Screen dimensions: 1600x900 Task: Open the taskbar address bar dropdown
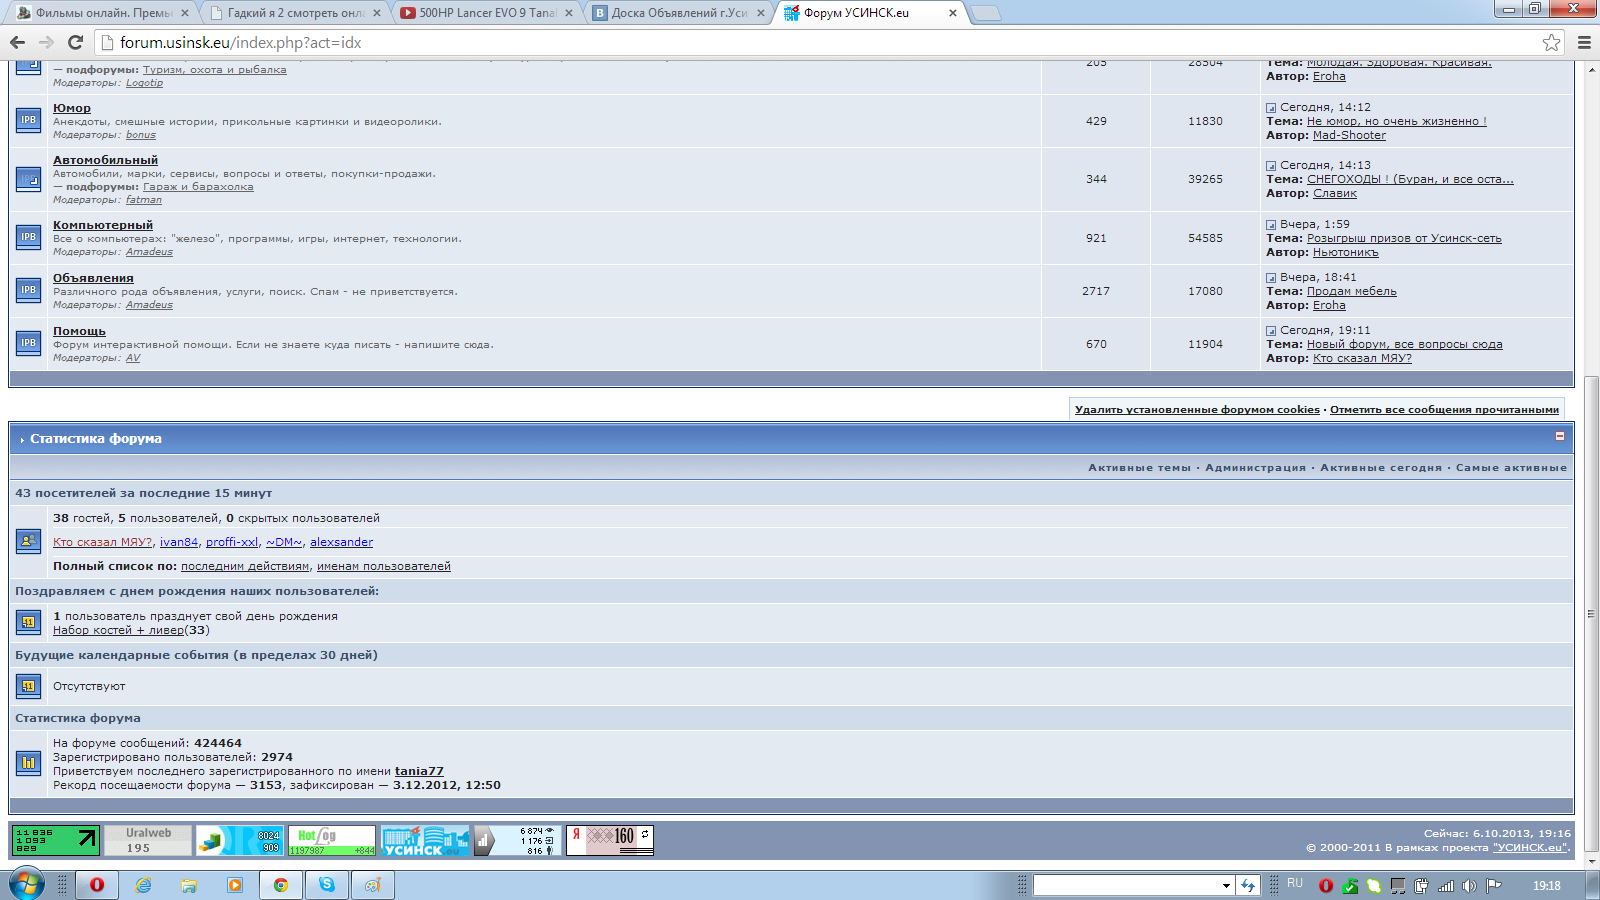point(1226,885)
